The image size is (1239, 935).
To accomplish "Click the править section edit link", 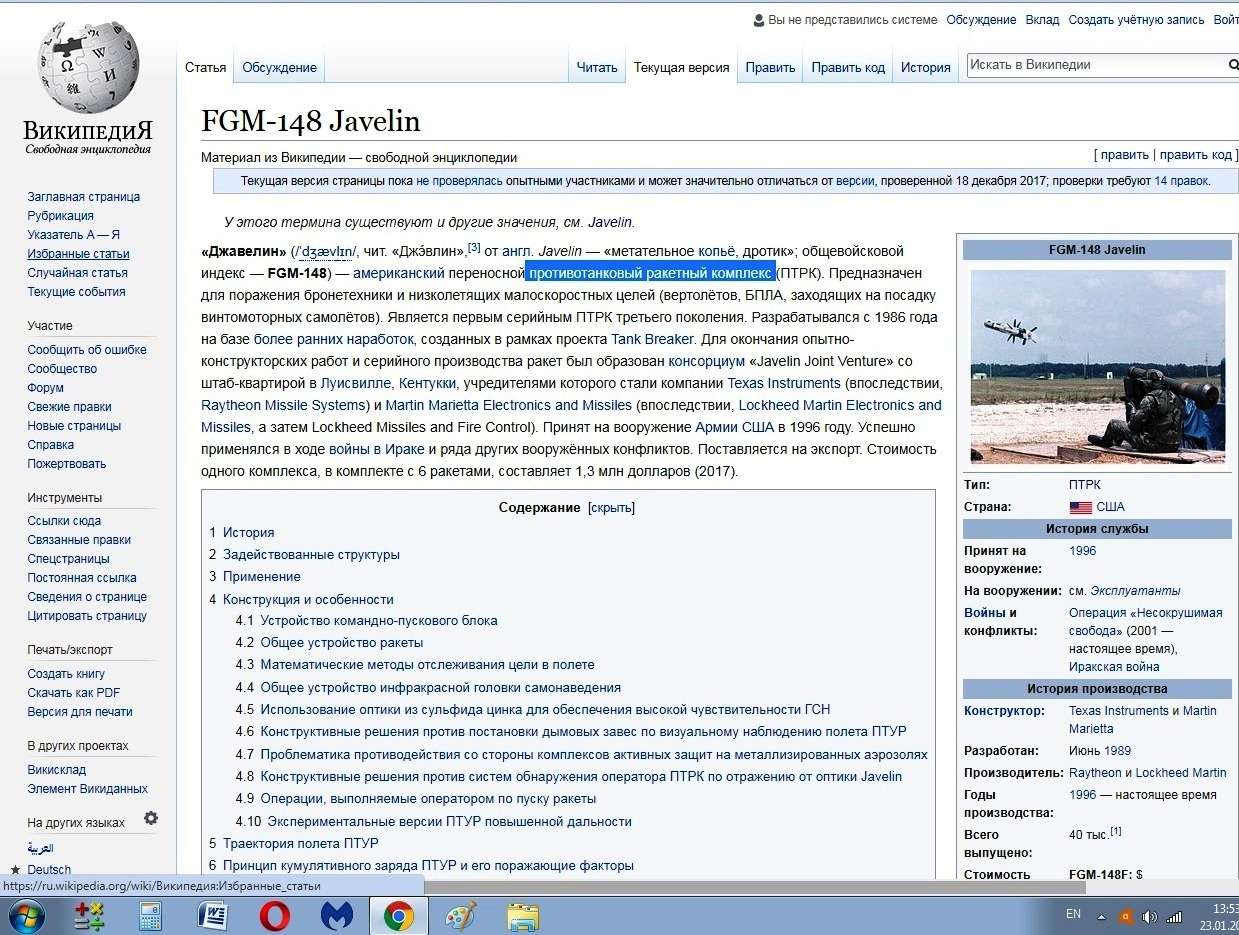I will pos(1124,155).
